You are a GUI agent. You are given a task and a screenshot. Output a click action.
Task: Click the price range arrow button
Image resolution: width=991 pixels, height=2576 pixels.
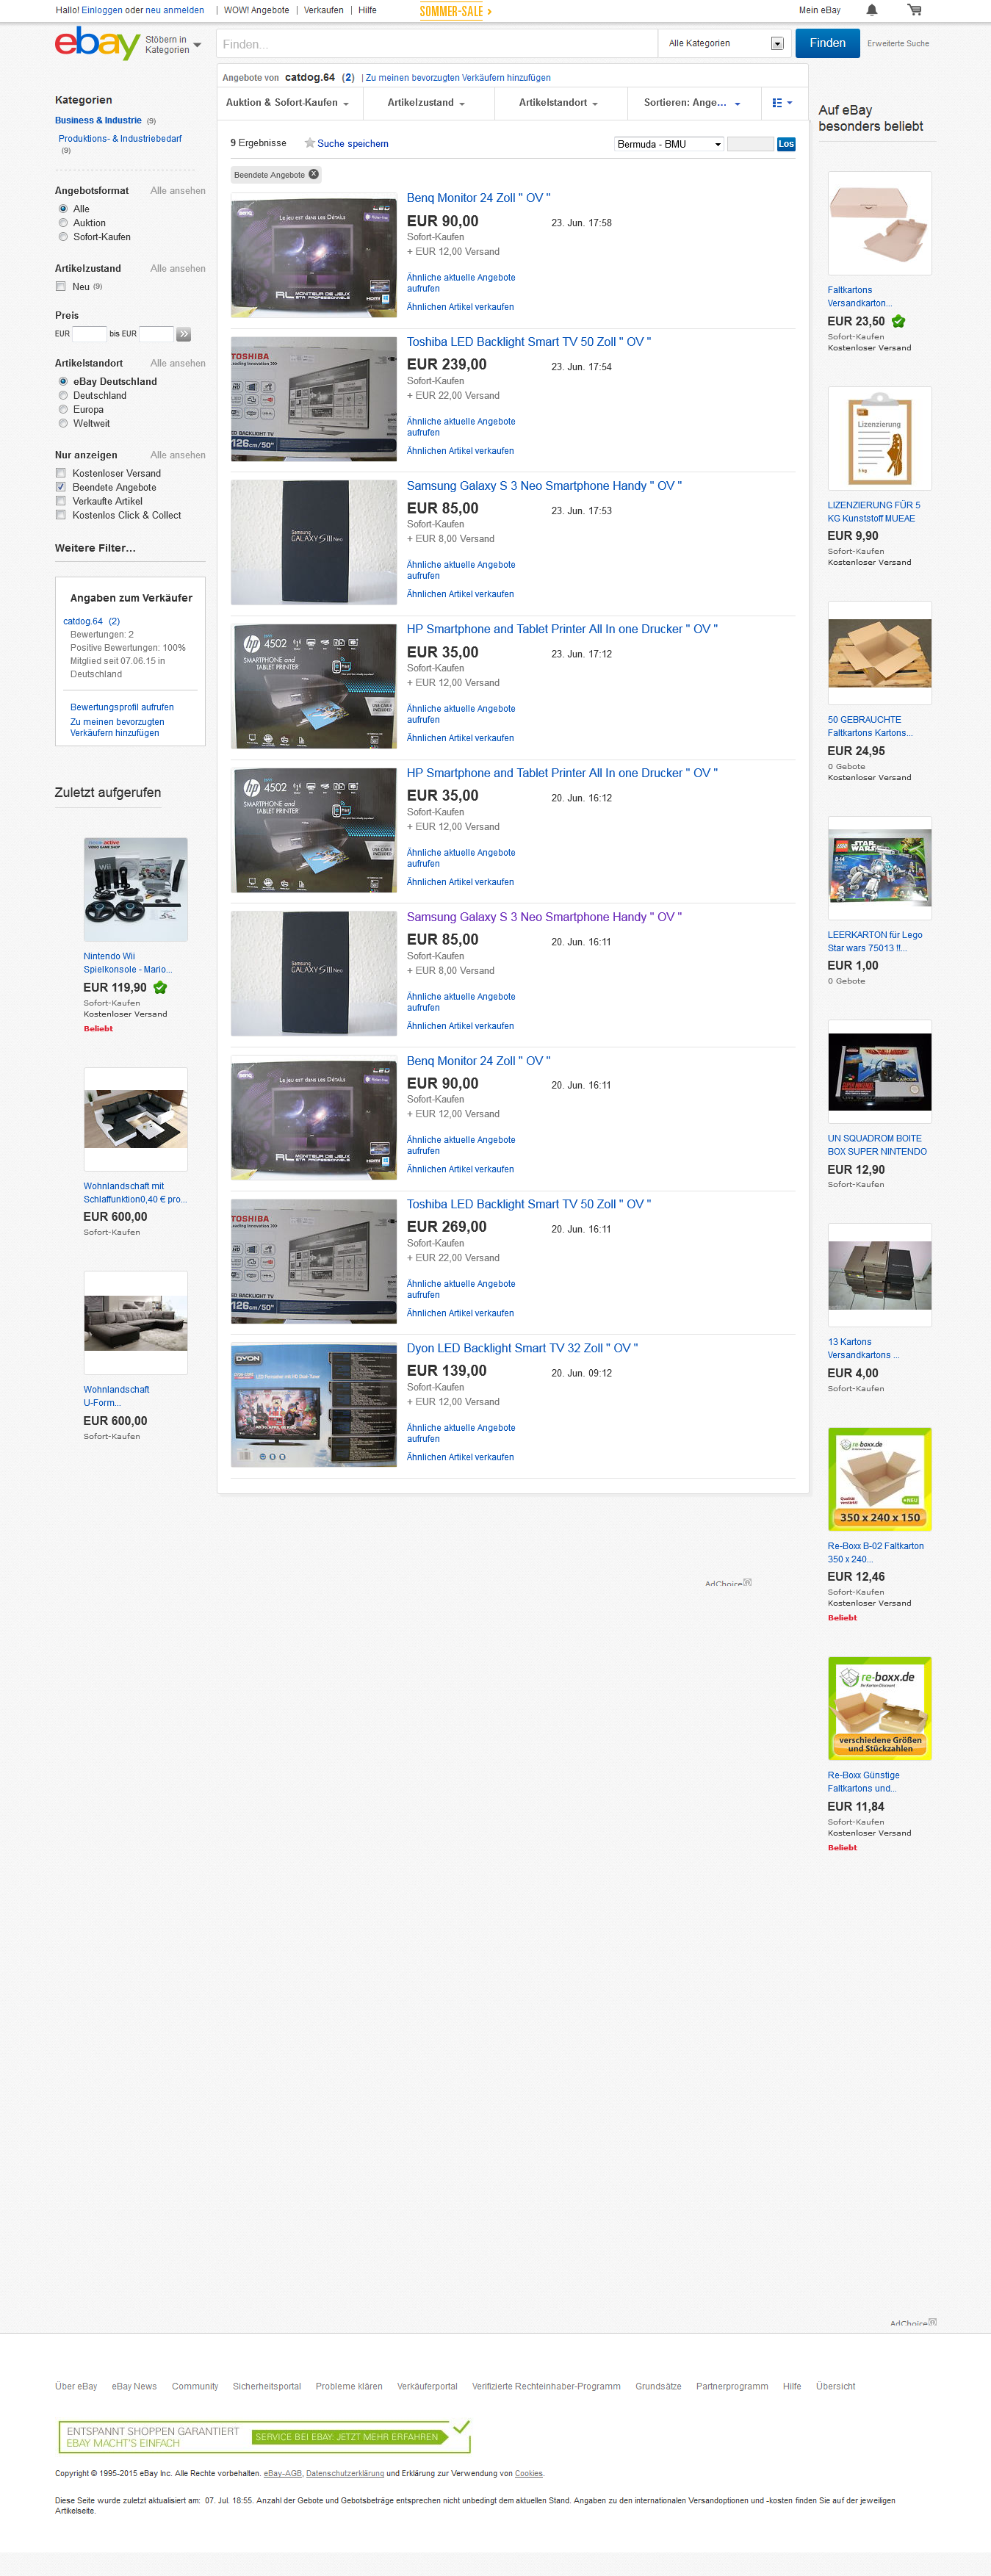click(x=184, y=334)
